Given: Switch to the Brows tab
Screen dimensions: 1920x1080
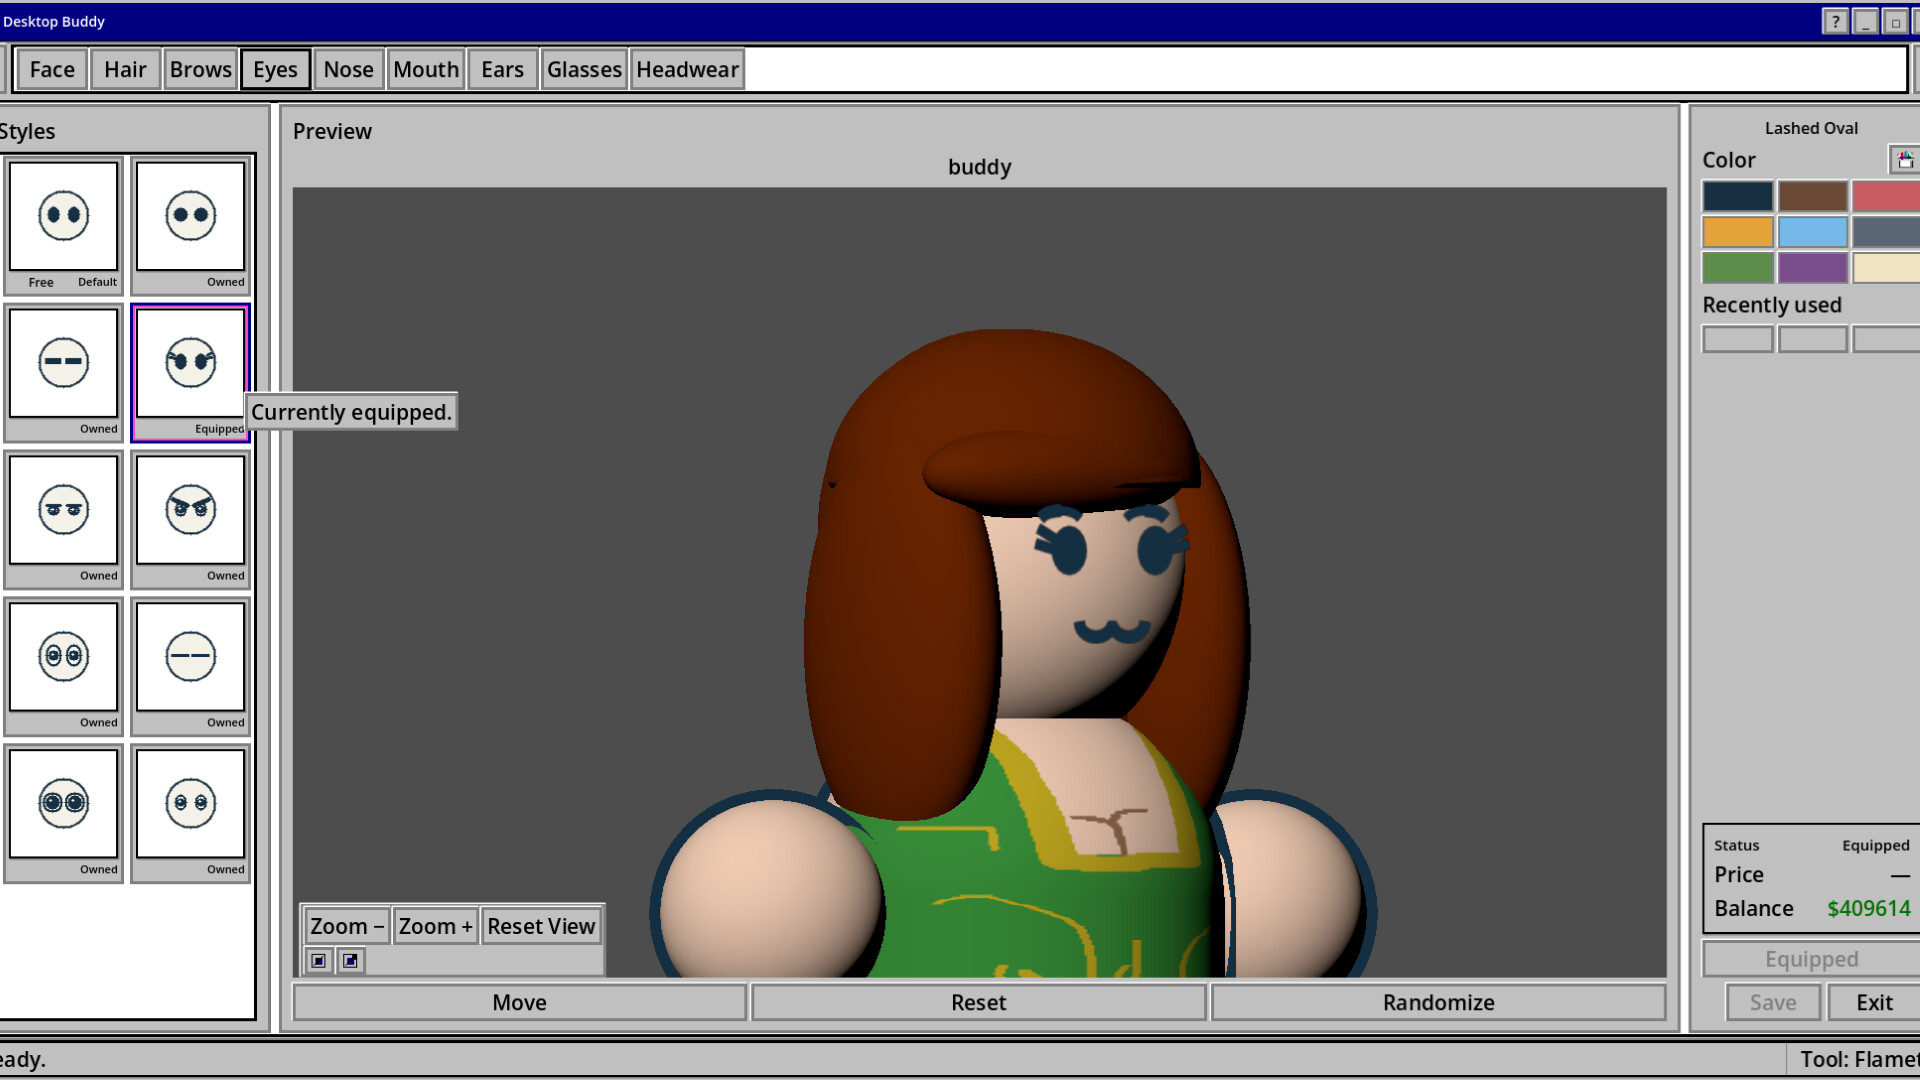Looking at the screenshot, I should point(201,69).
